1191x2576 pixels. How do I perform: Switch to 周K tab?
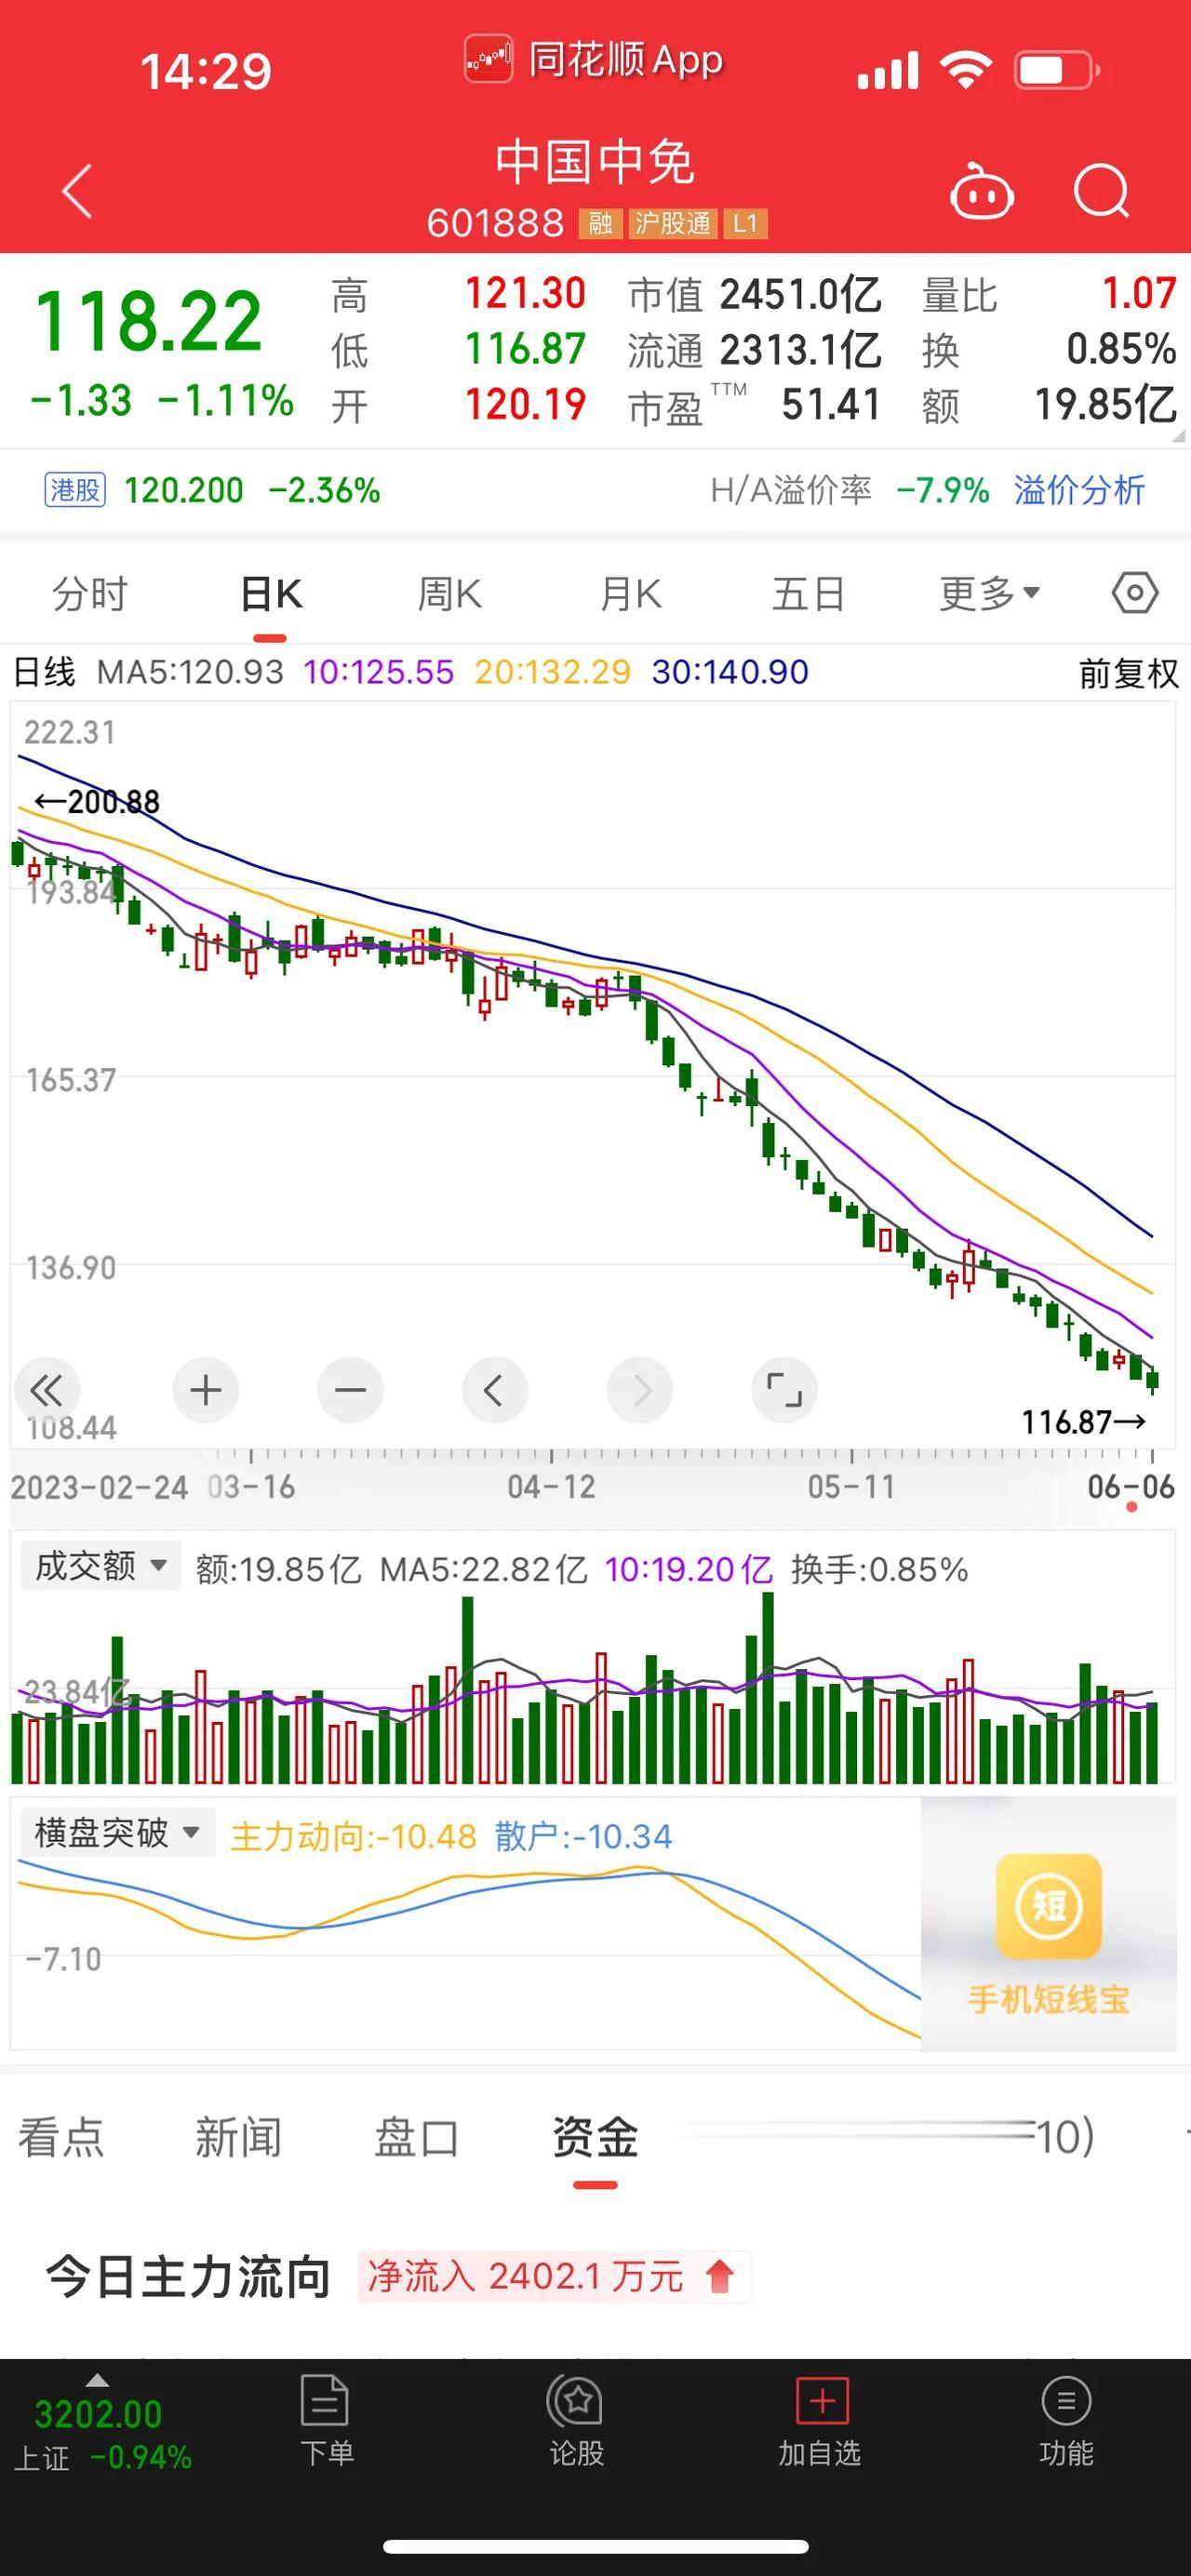point(450,594)
